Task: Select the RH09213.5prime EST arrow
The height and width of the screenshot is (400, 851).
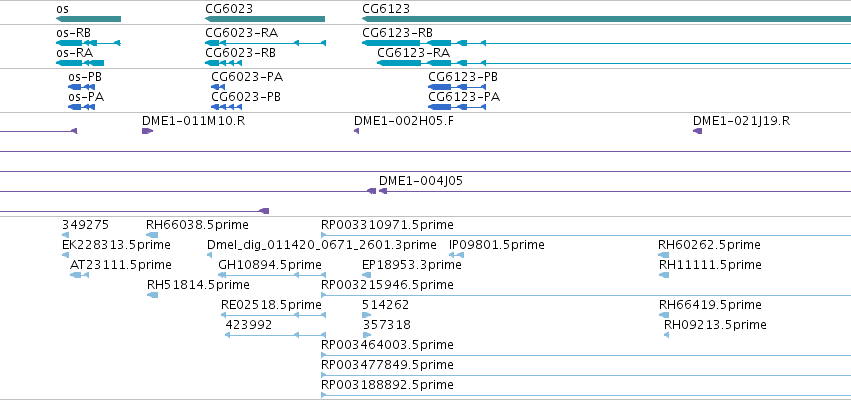Action: (x=666, y=335)
